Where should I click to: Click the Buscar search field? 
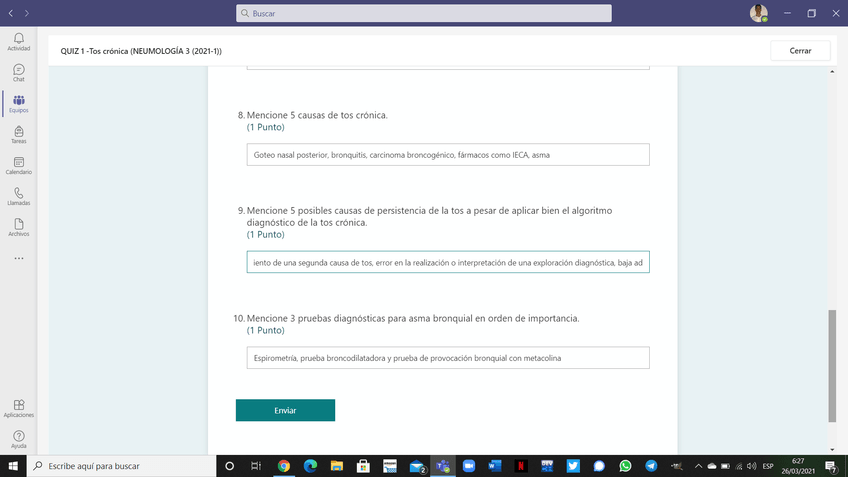coord(423,13)
